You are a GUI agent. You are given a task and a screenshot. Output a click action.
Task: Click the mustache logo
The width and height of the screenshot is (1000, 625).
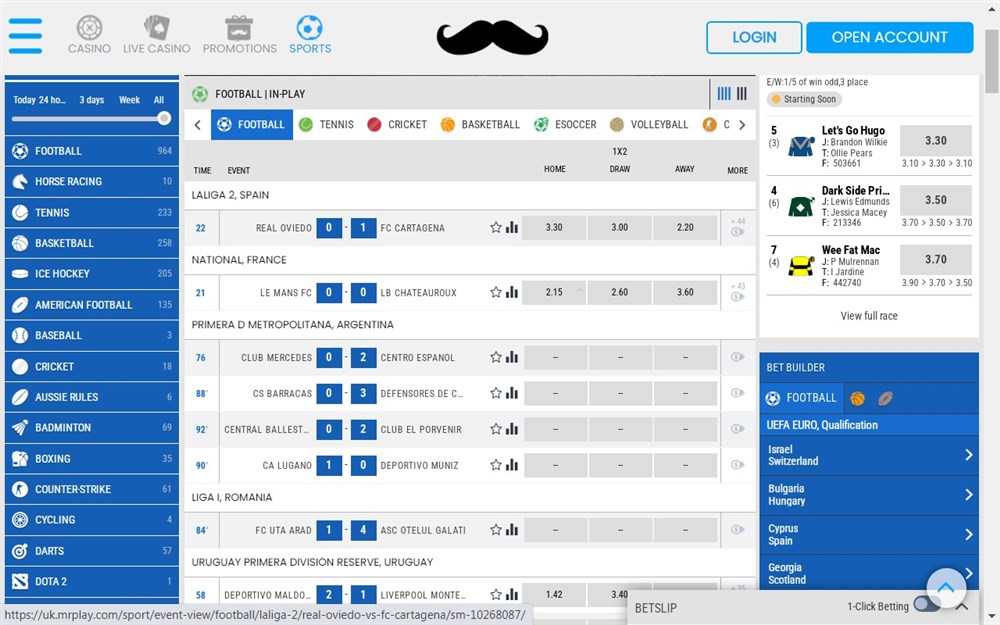(492, 37)
